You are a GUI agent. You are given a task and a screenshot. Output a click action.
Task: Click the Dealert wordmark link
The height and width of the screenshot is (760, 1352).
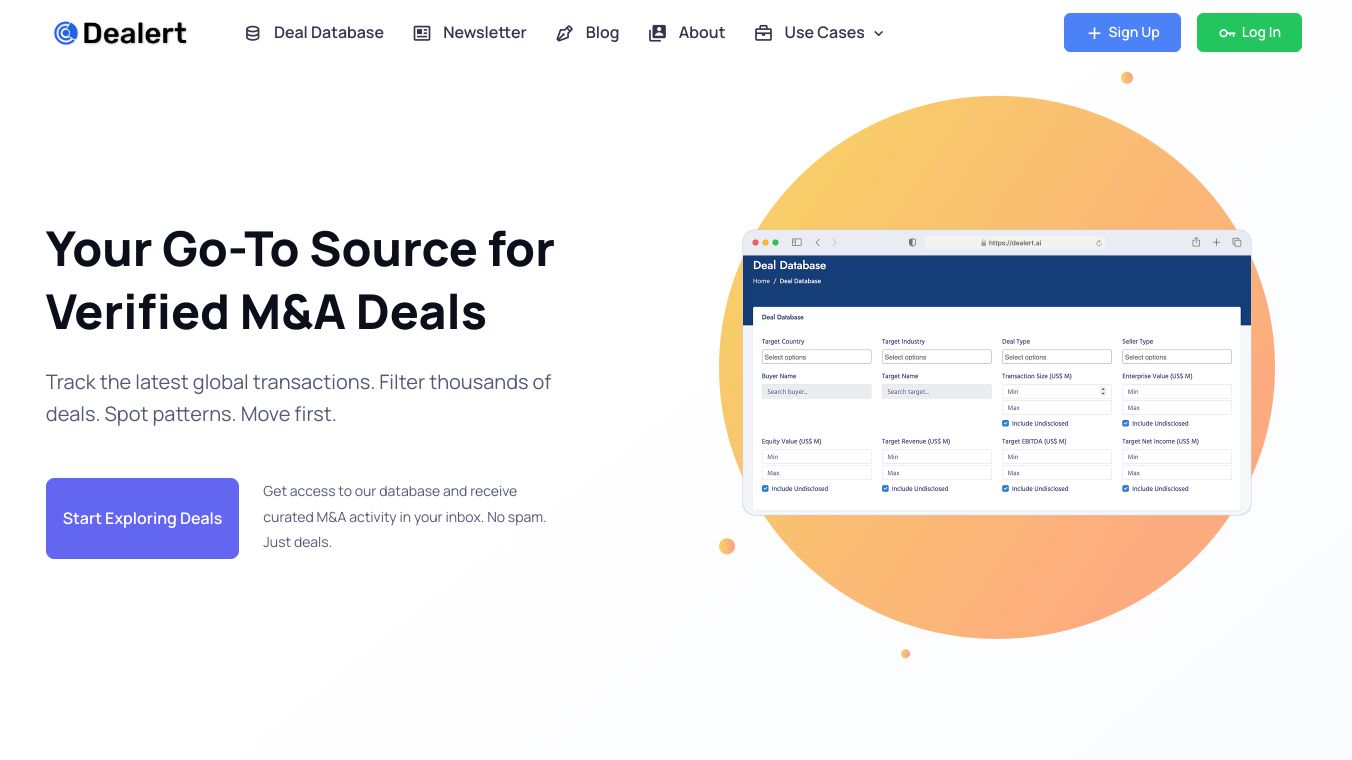click(x=135, y=33)
